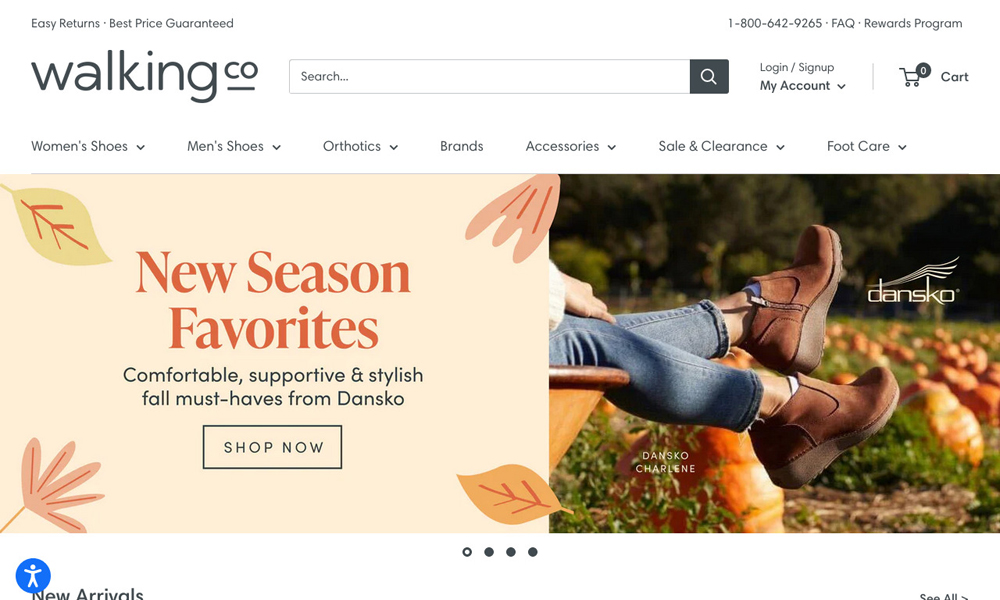Click the walkingco logo
This screenshot has height=600, width=1000.
pyautogui.click(x=144, y=76)
